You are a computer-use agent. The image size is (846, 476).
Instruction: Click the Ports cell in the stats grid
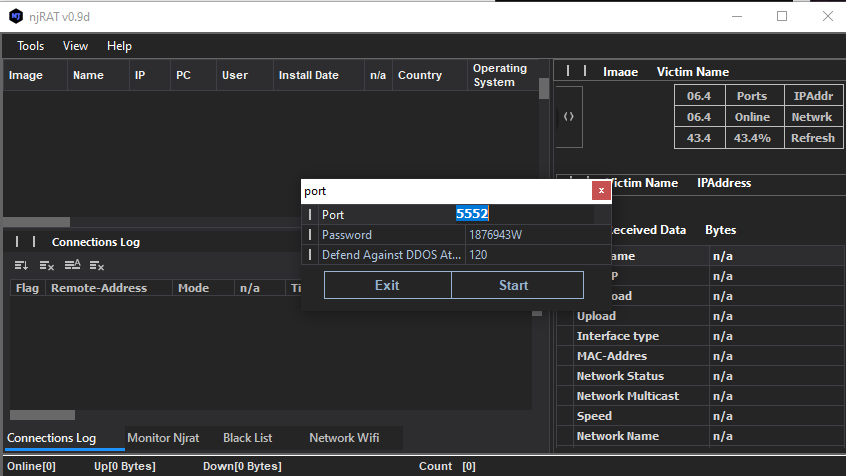click(x=752, y=96)
